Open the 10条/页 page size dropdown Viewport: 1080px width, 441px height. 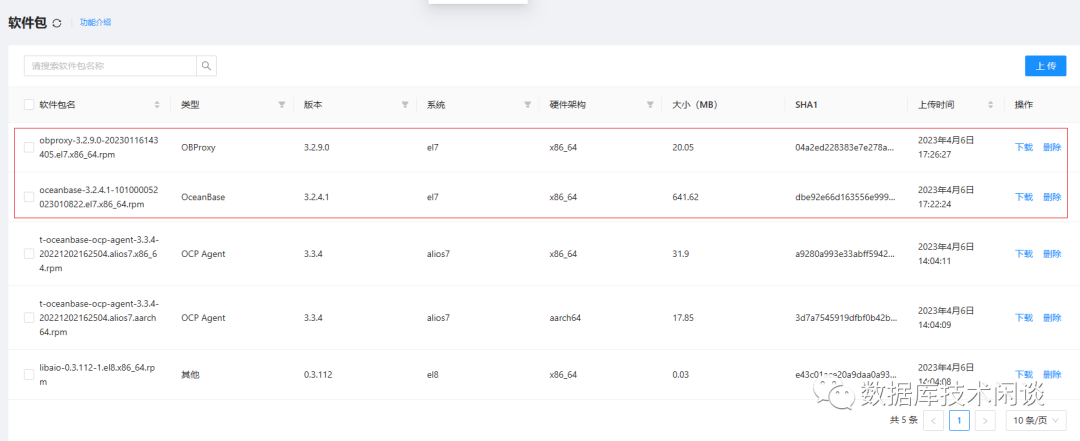tap(1036, 420)
